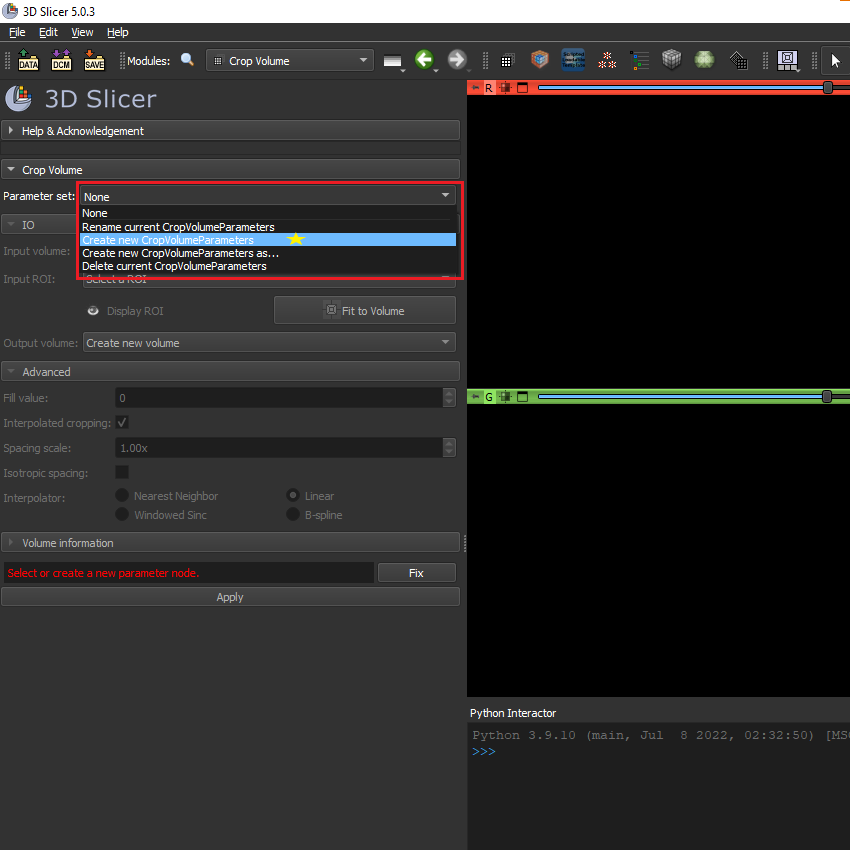Viewport: 850px width, 850px height.
Task: Open the Crop Volume module dropdown
Action: coord(289,60)
